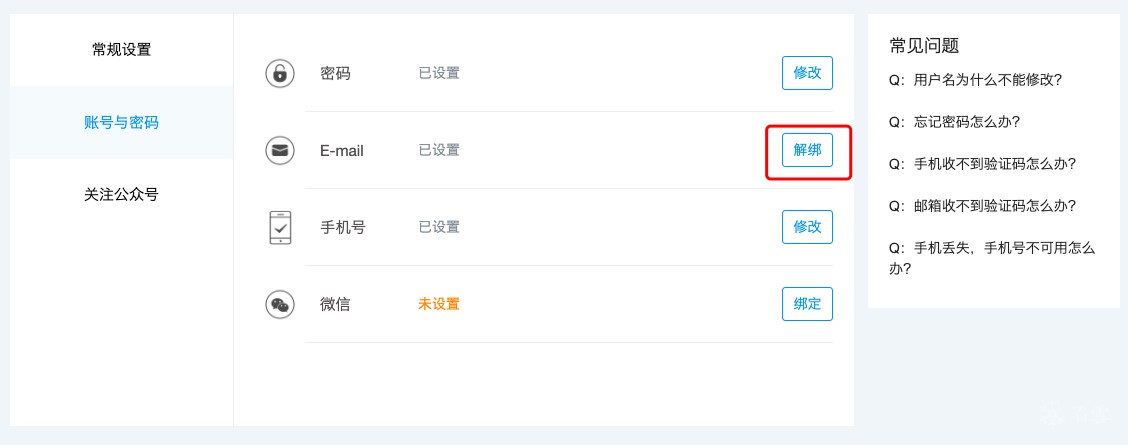
Task: Click the 微信 row label
Action: (x=335, y=304)
